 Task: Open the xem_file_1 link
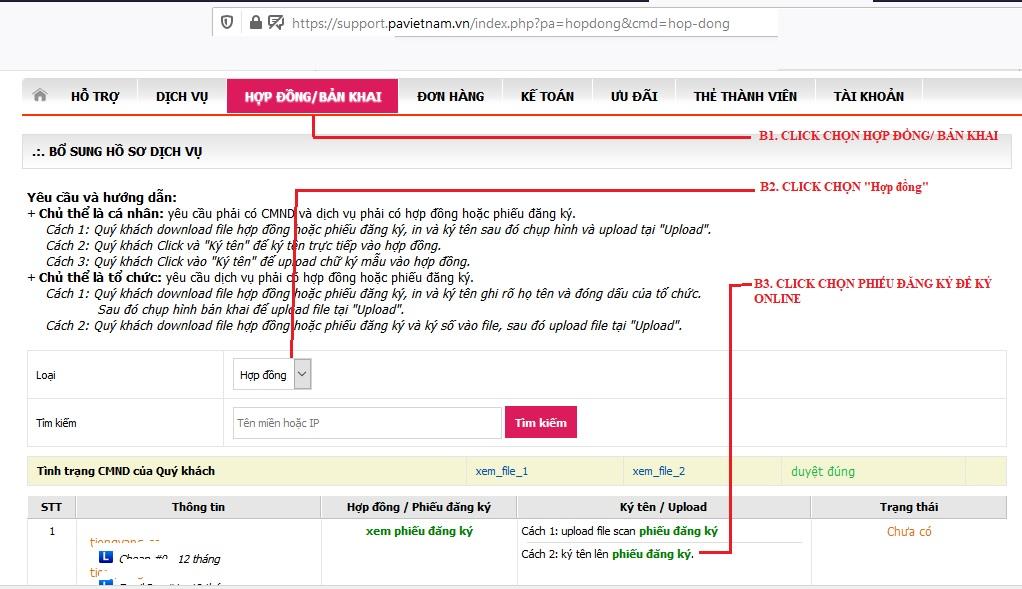pyautogui.click(x=501, y=471)
